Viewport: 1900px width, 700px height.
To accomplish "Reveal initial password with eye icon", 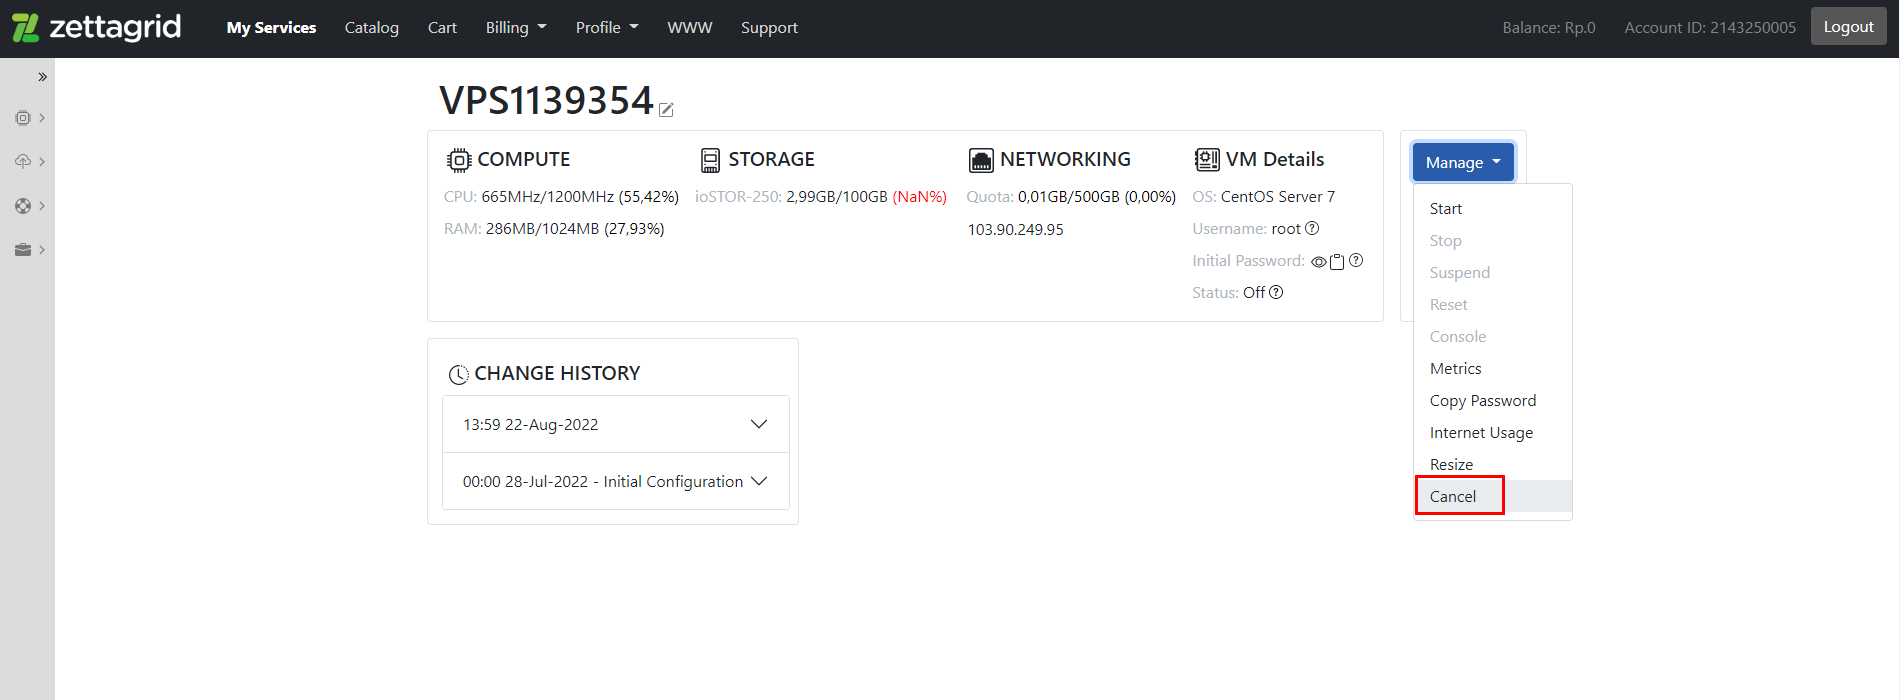I will tap(1319, 262).
